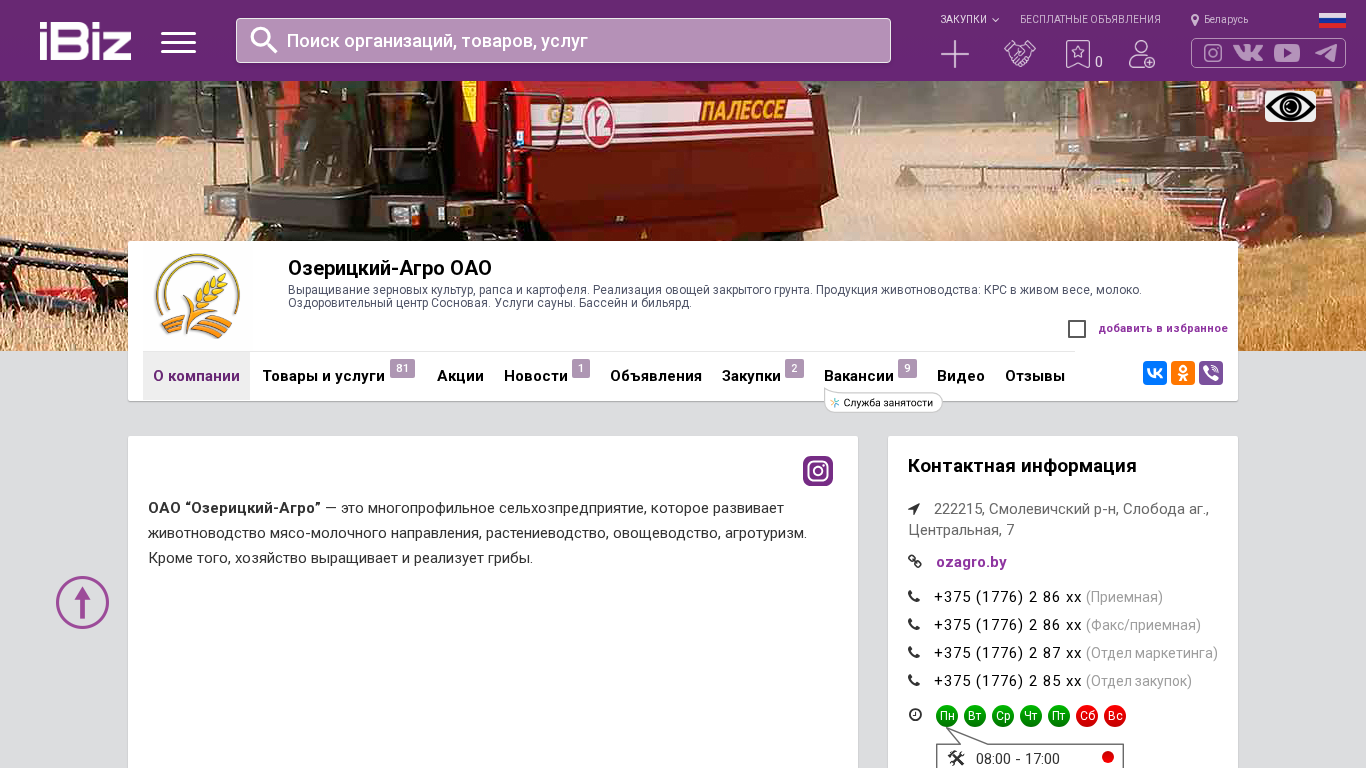Open the user registration profile icon
This screenshot has width=1366, height=768.
[x=1142, y=54]
